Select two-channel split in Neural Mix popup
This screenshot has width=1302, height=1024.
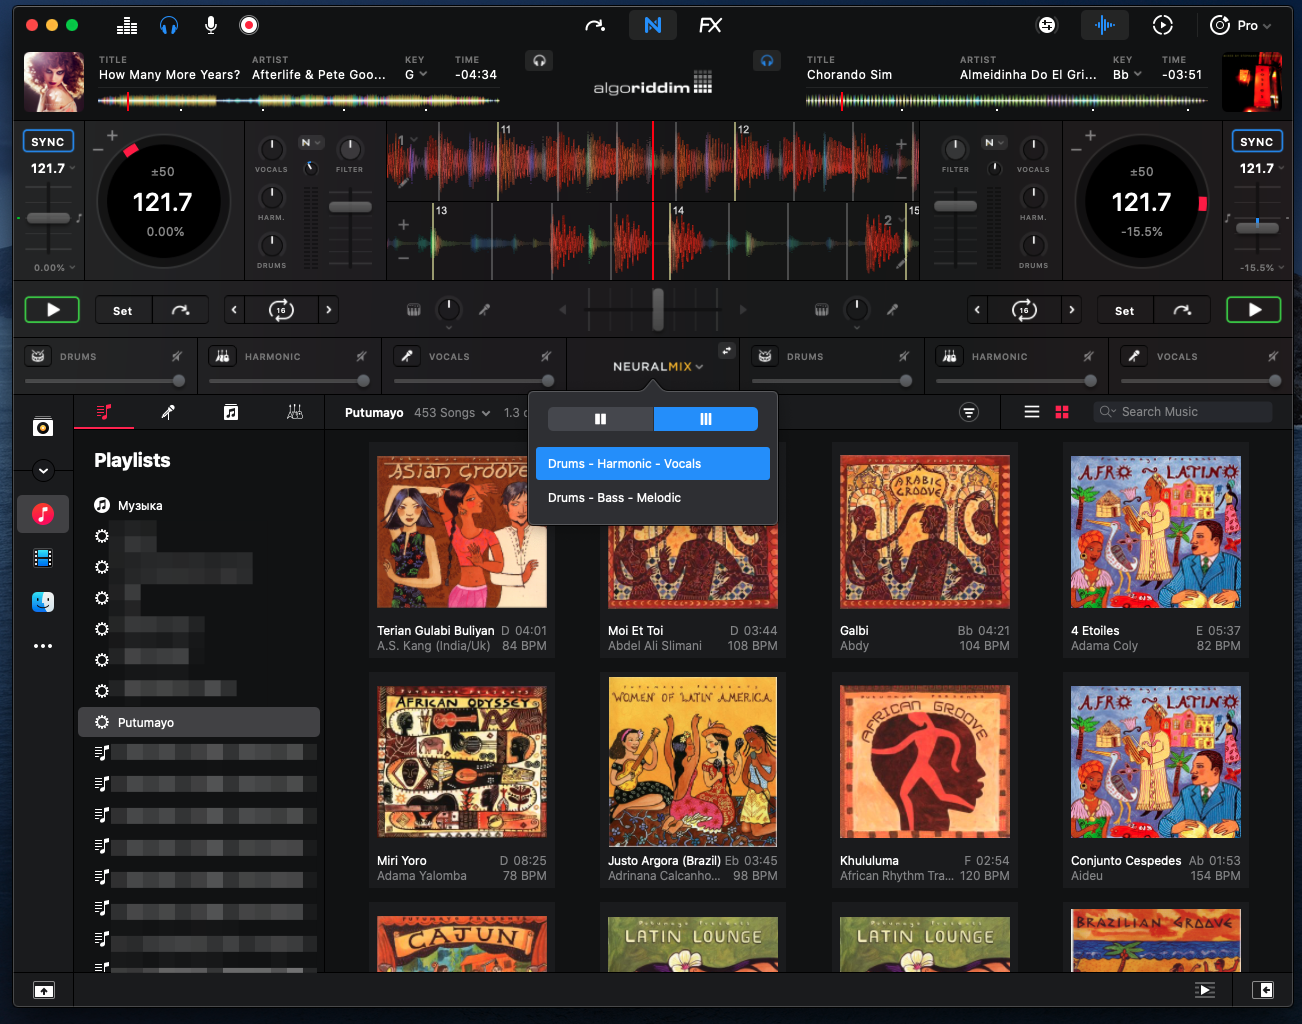coord(600,419)
